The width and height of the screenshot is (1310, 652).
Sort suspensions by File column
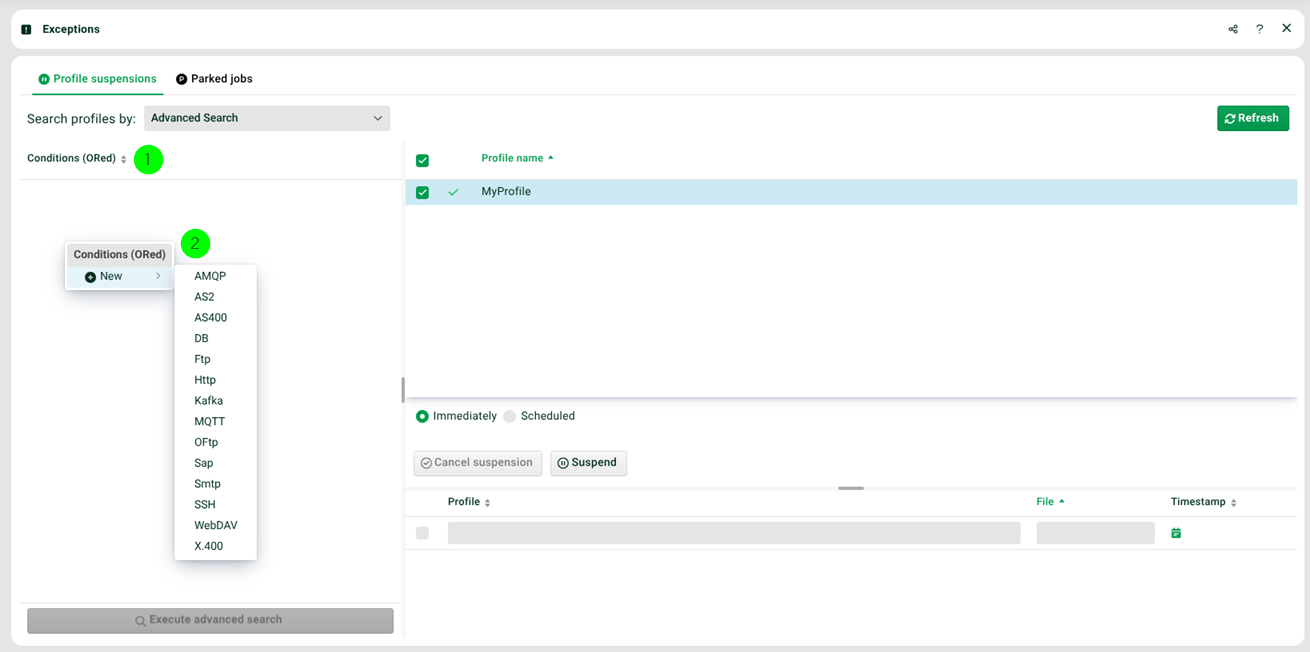(x=1050, y=502)
